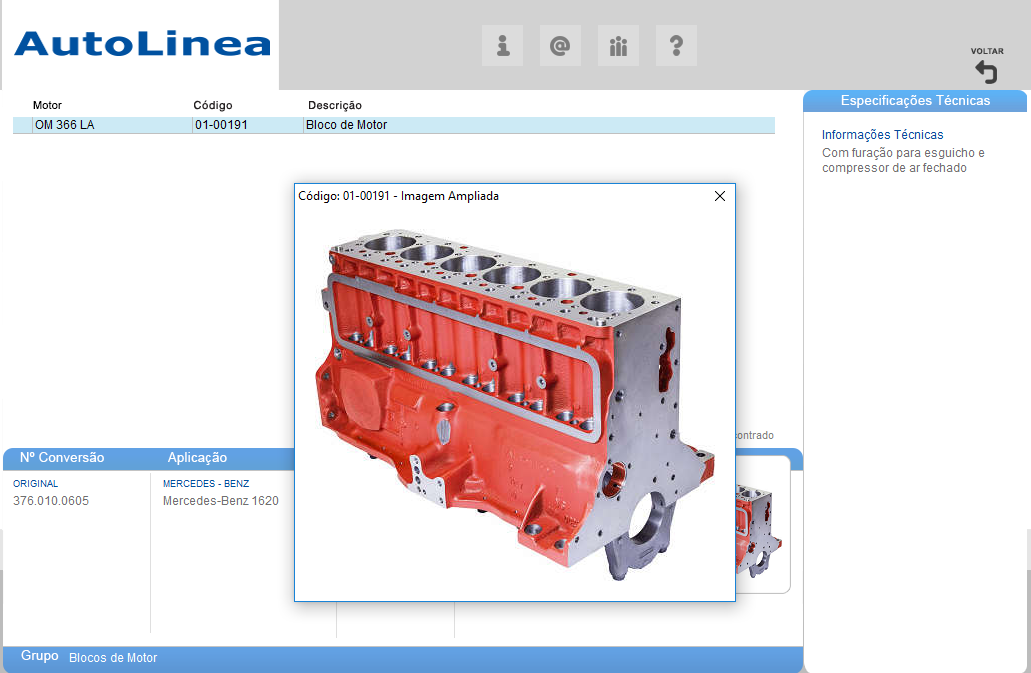Click Blocos de Motor in the Grupo bar
The image size is (1031, 673).
(113, 658)
